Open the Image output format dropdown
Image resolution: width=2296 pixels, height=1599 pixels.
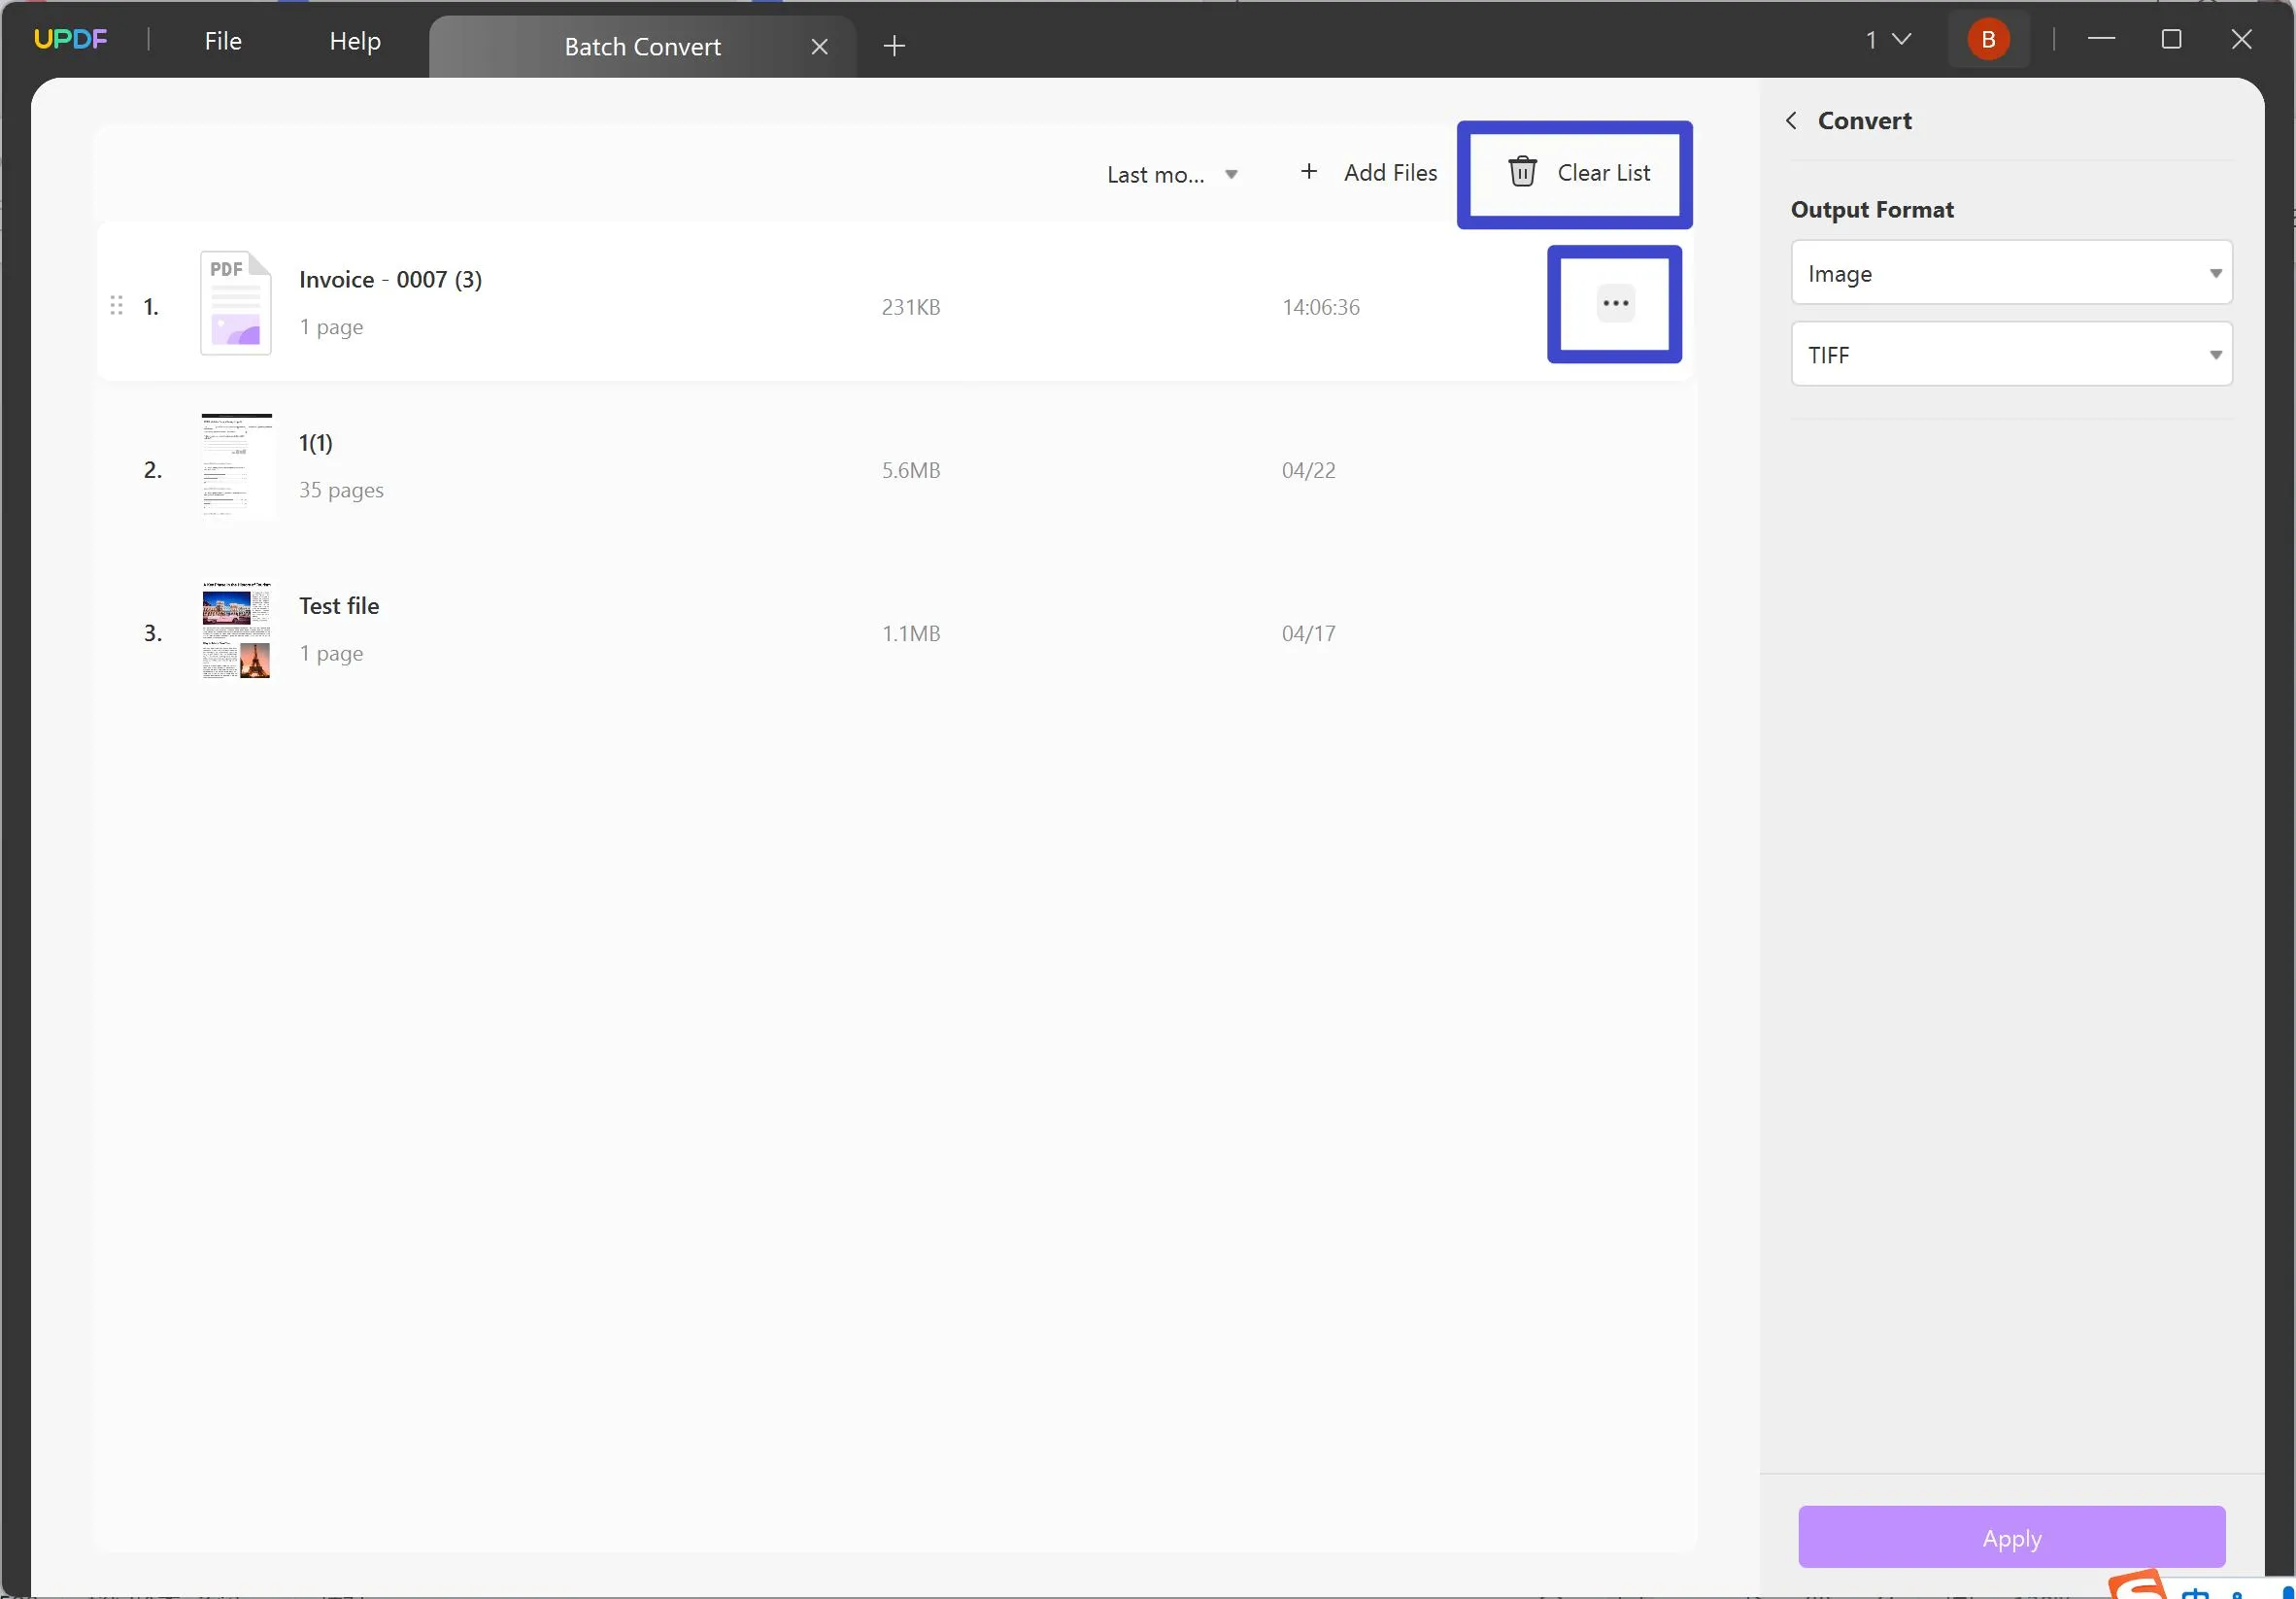pos(2011,272)
